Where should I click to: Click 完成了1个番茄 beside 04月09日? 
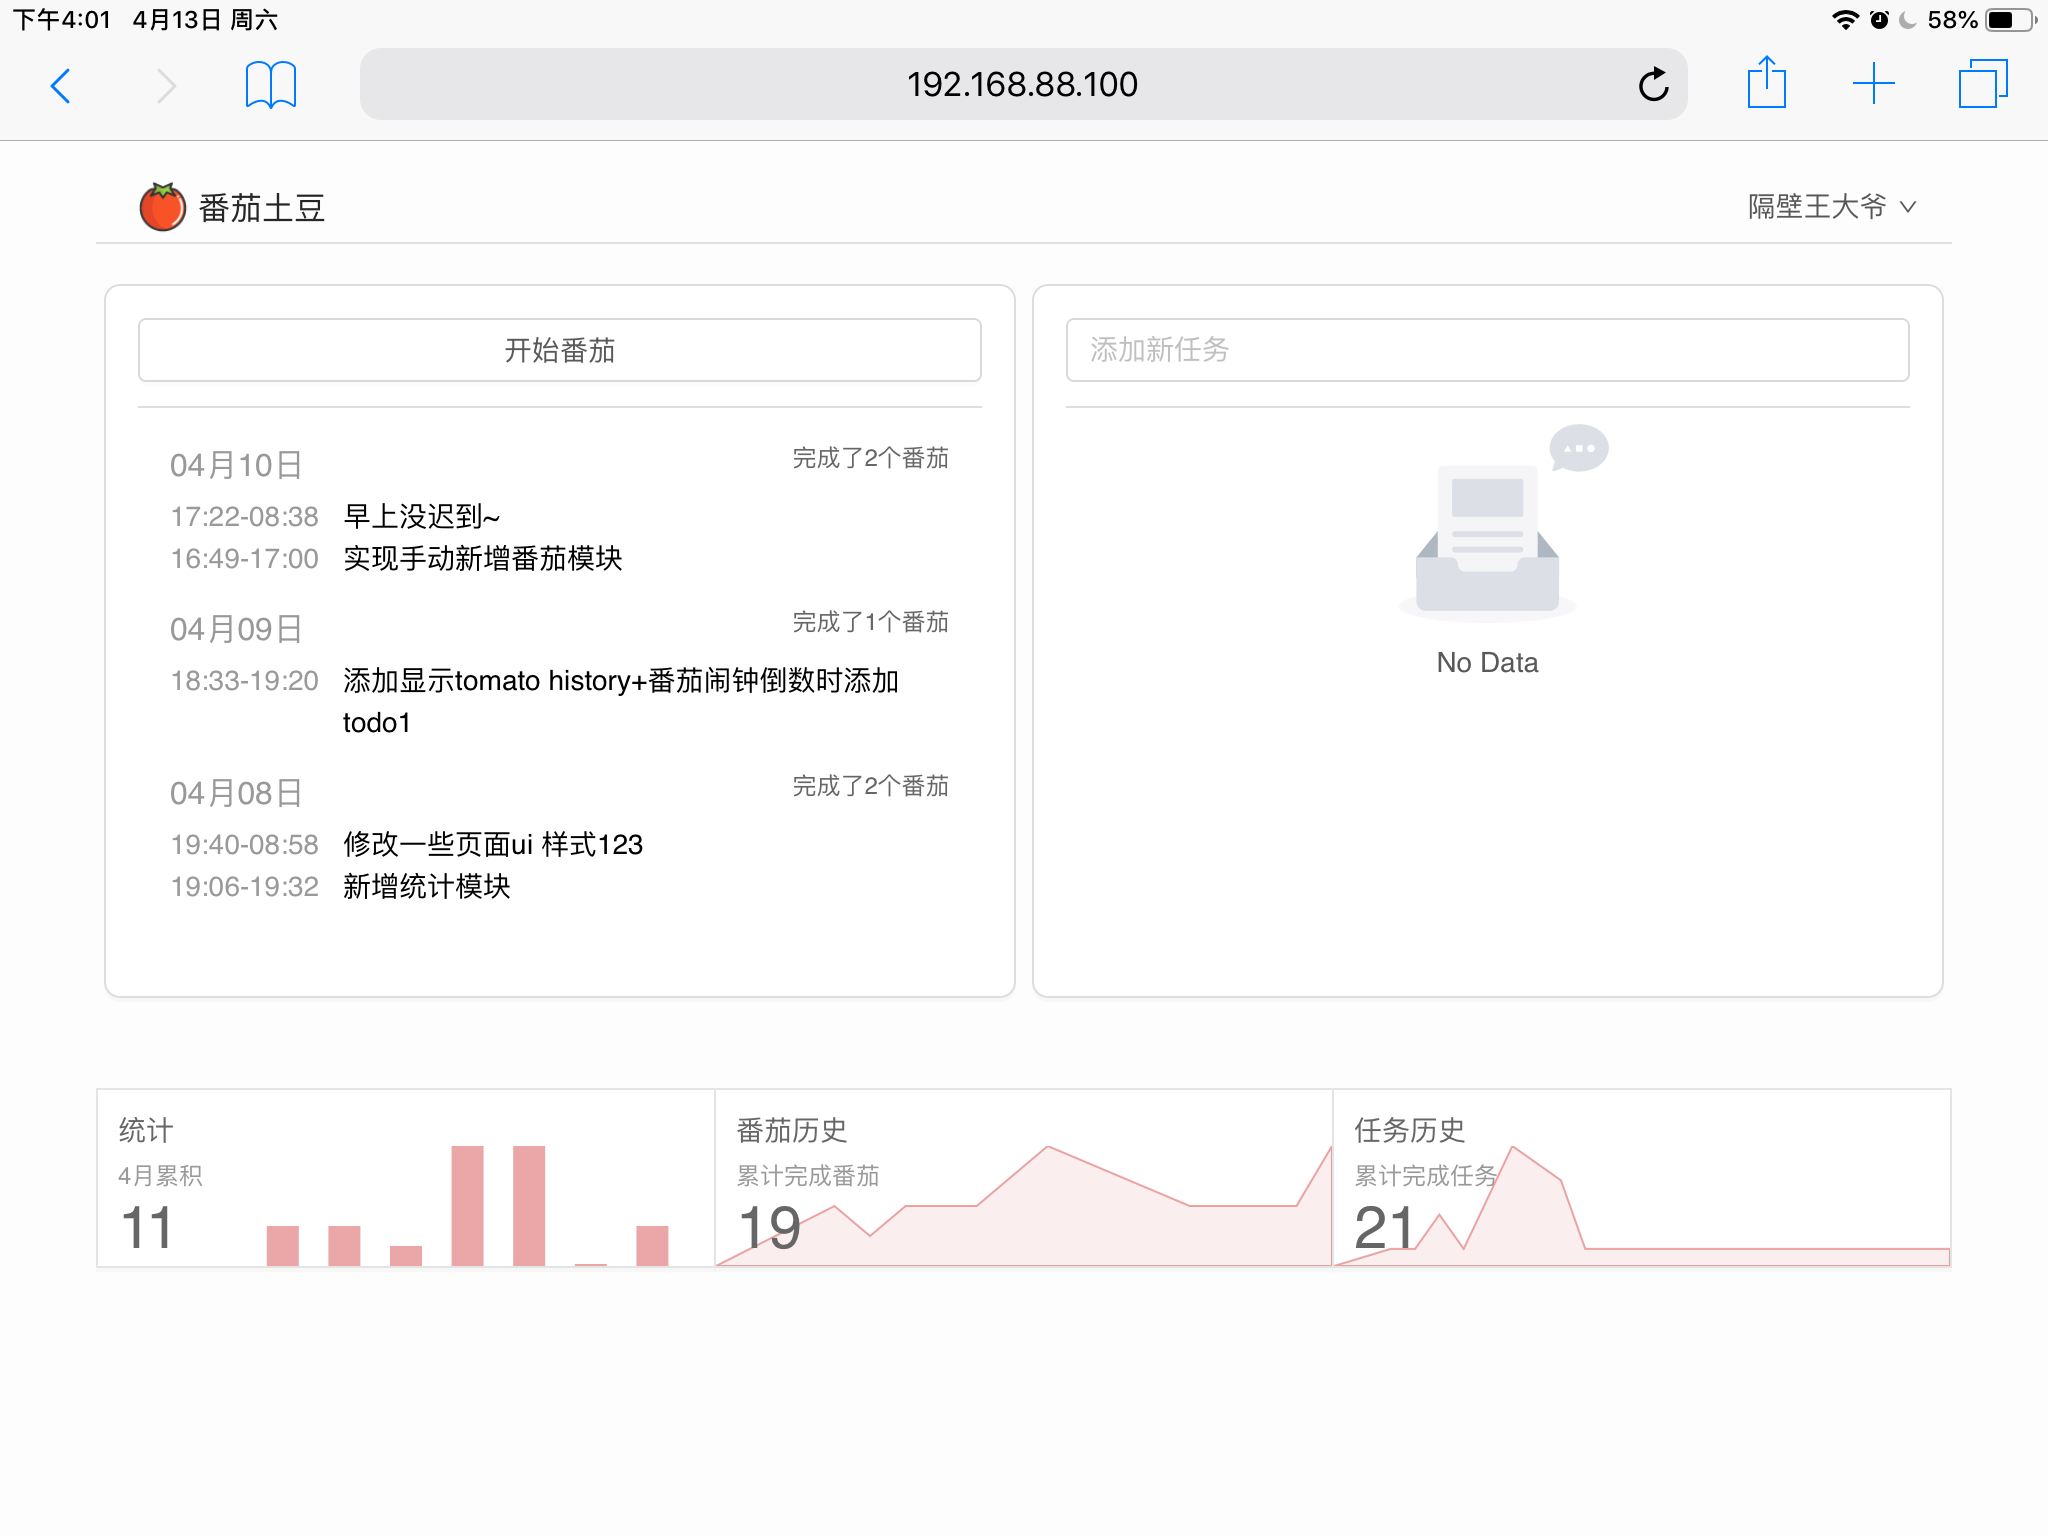pyautogui.click(x=870, y=622)
